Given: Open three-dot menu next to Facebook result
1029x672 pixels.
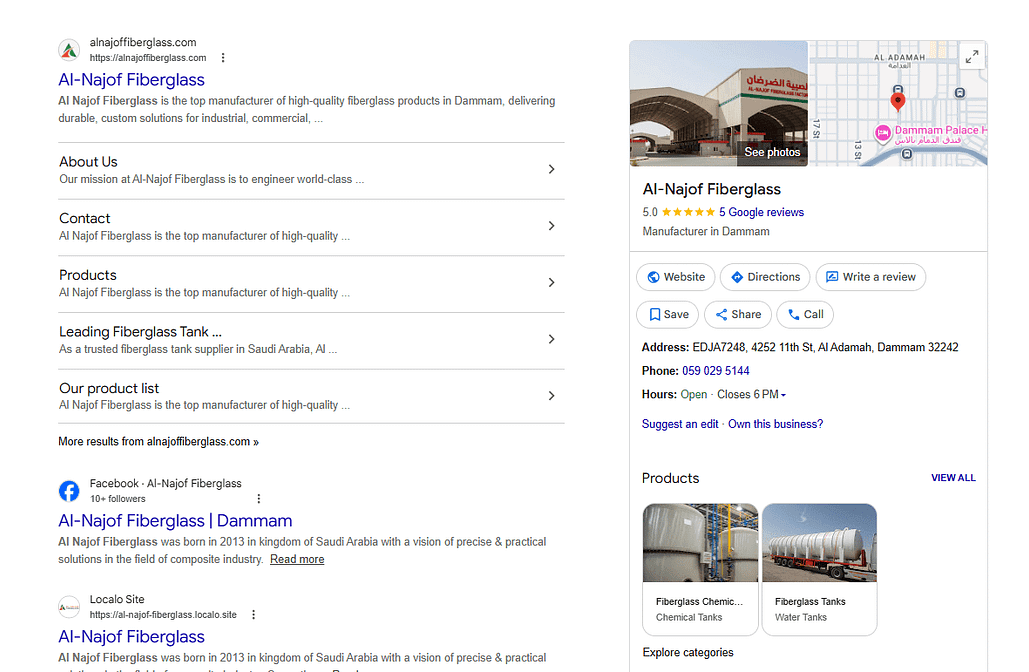Looking at the screenshot, I should click(259, 499).
